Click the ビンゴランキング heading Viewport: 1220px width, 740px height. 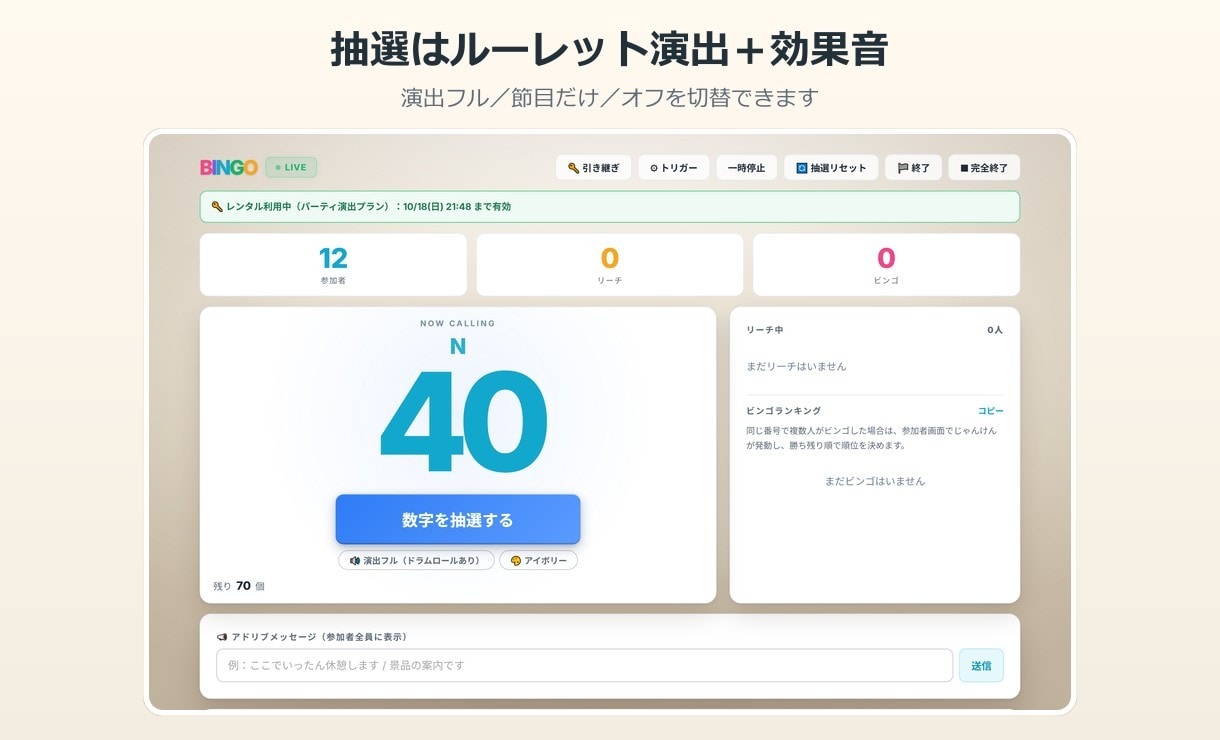pos(784,411)
